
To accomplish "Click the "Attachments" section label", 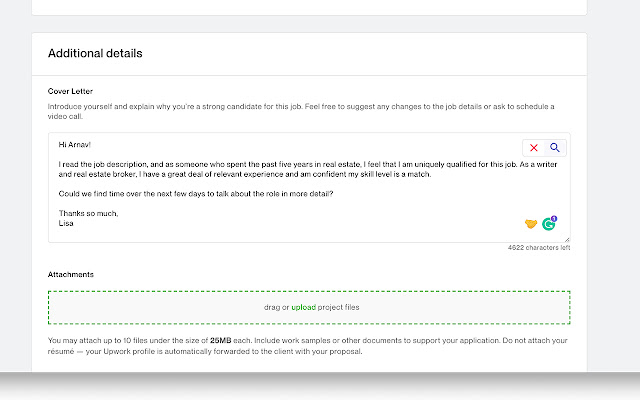I will [x=72, y=274].
